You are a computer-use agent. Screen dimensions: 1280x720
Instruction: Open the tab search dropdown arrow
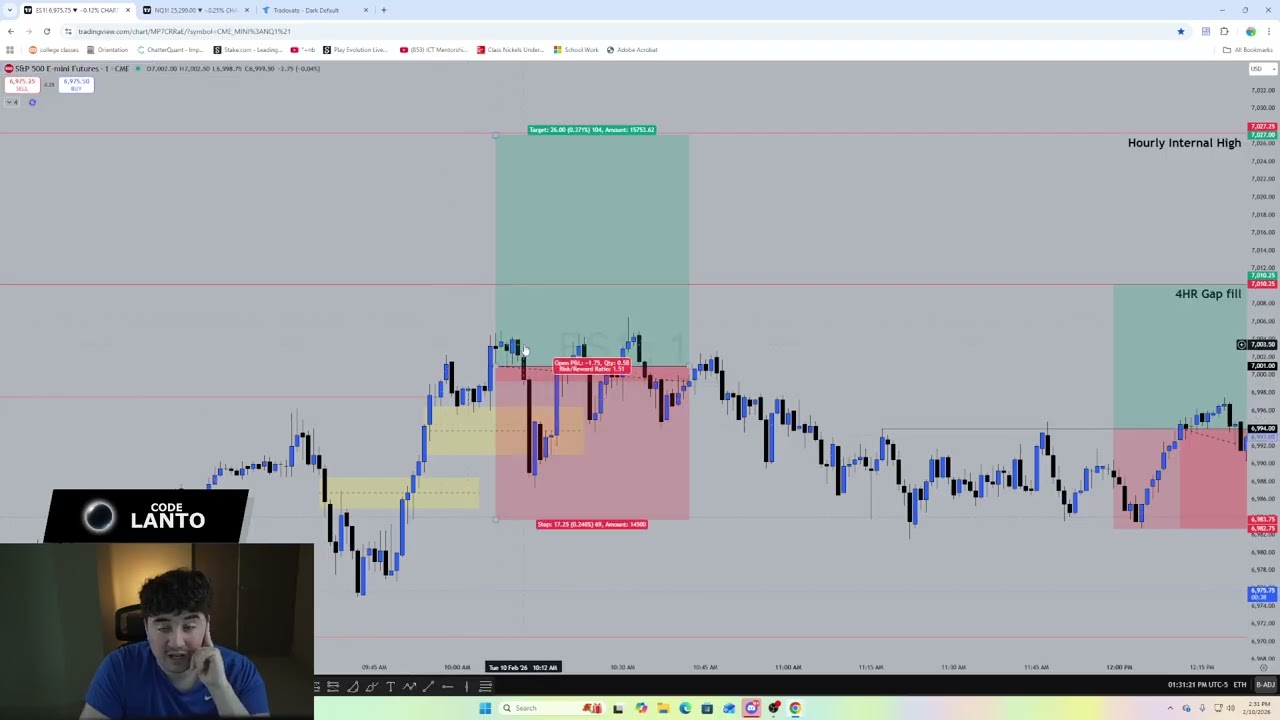[9, 10]
